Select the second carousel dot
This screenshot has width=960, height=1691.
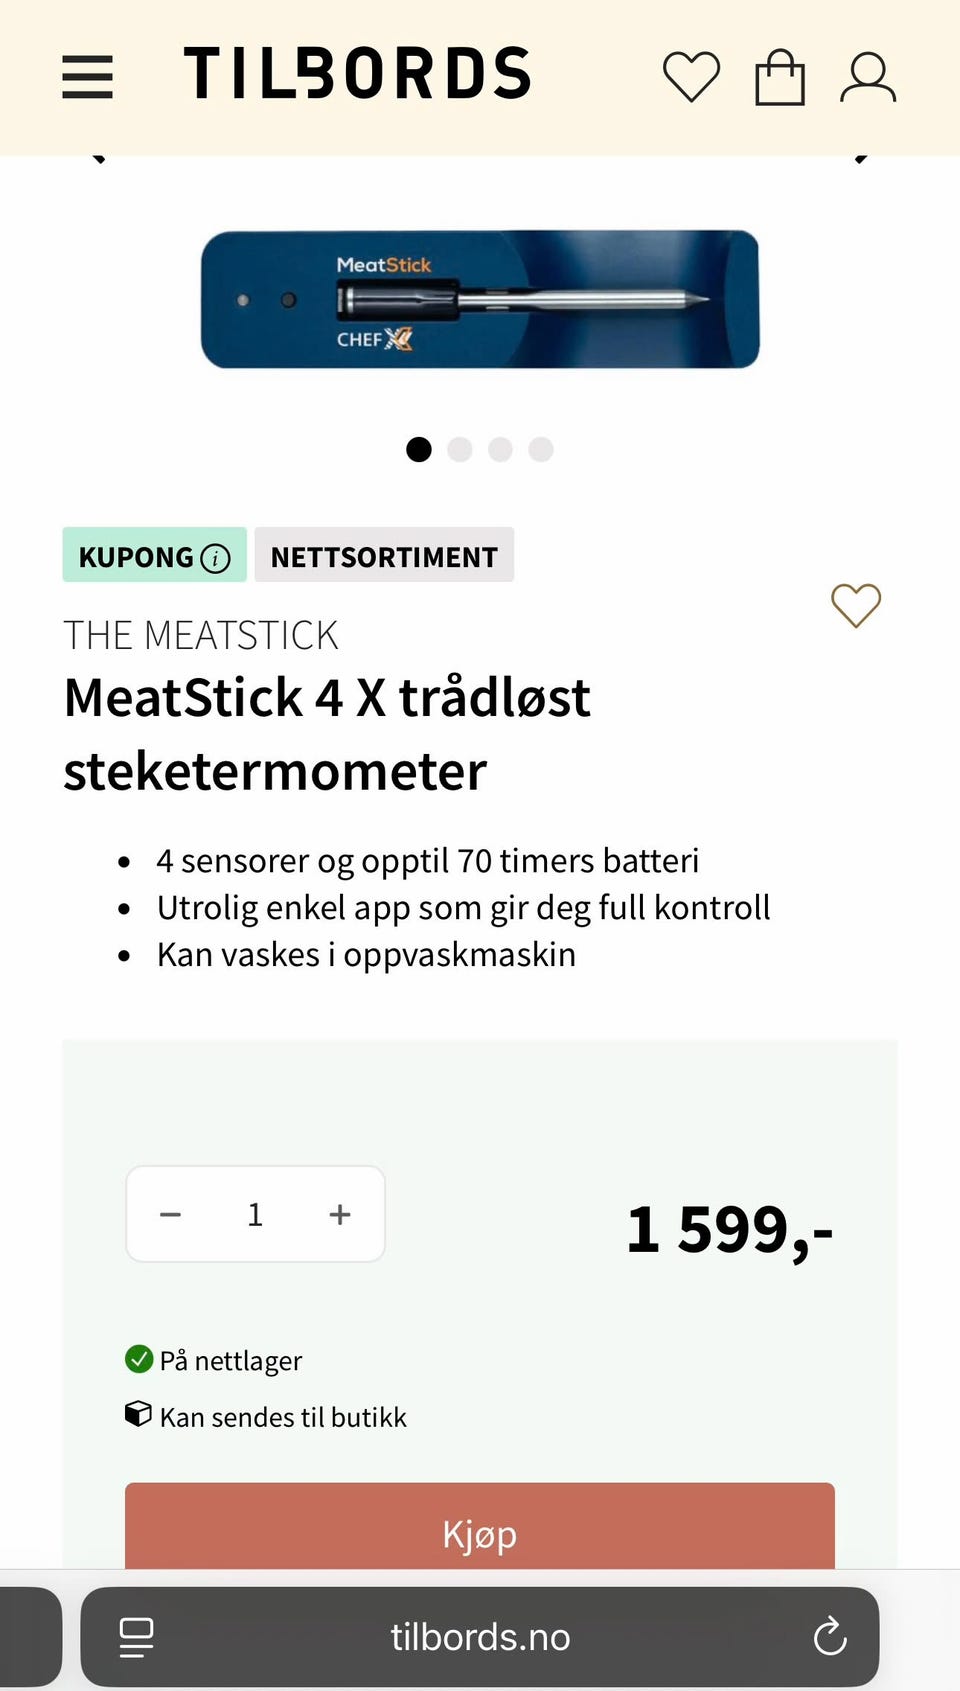pos(460,450)
